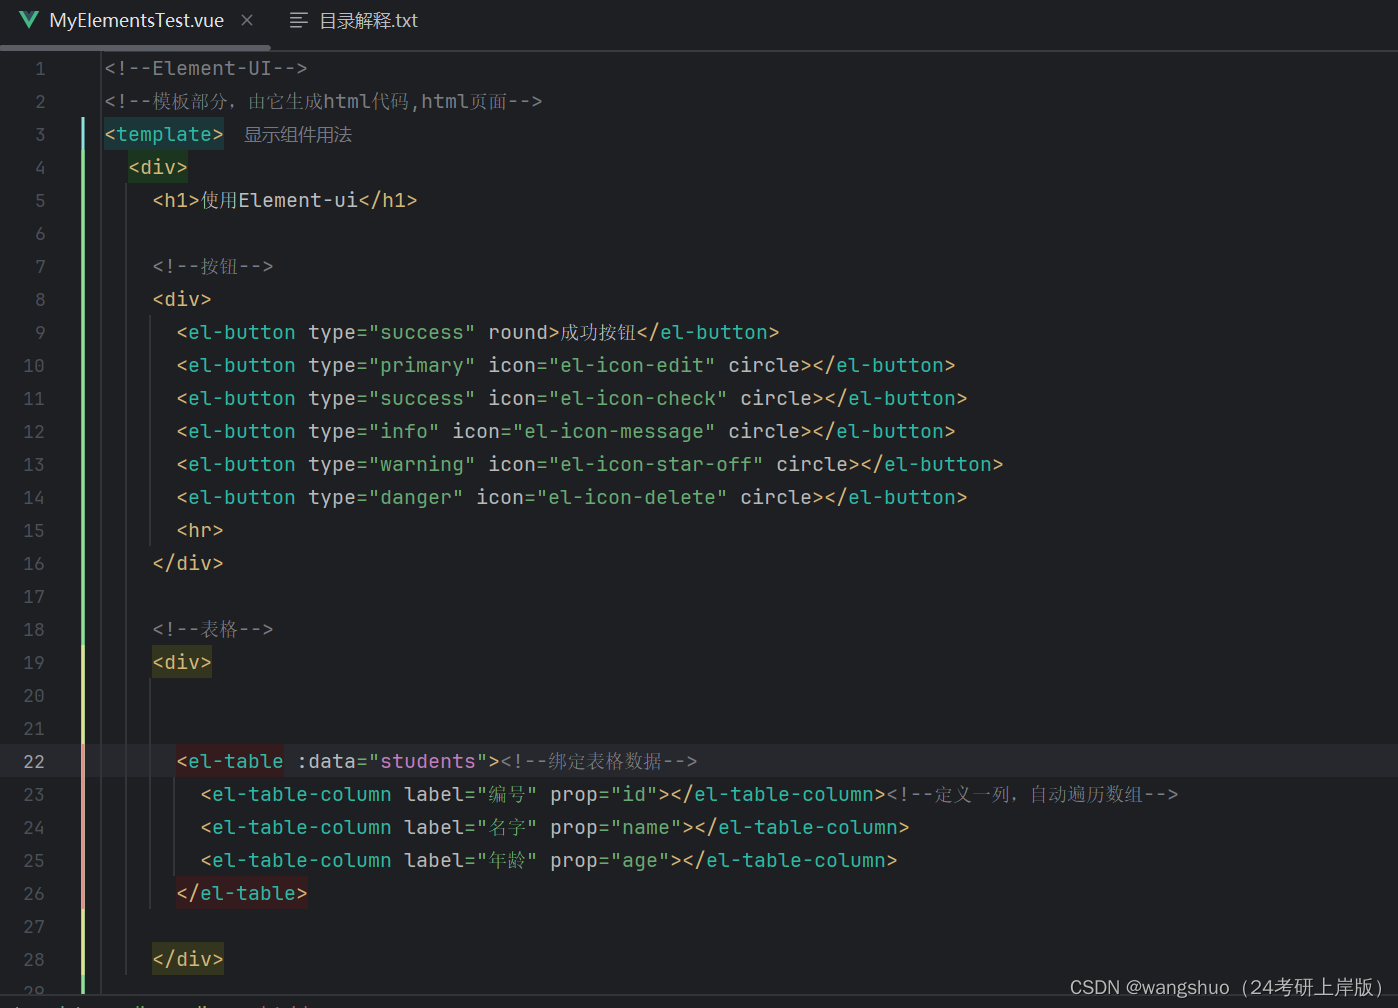Screen dimensions: 1398x1008
Task: Click the label "编号" value
Action: click(x=507, y=794)
